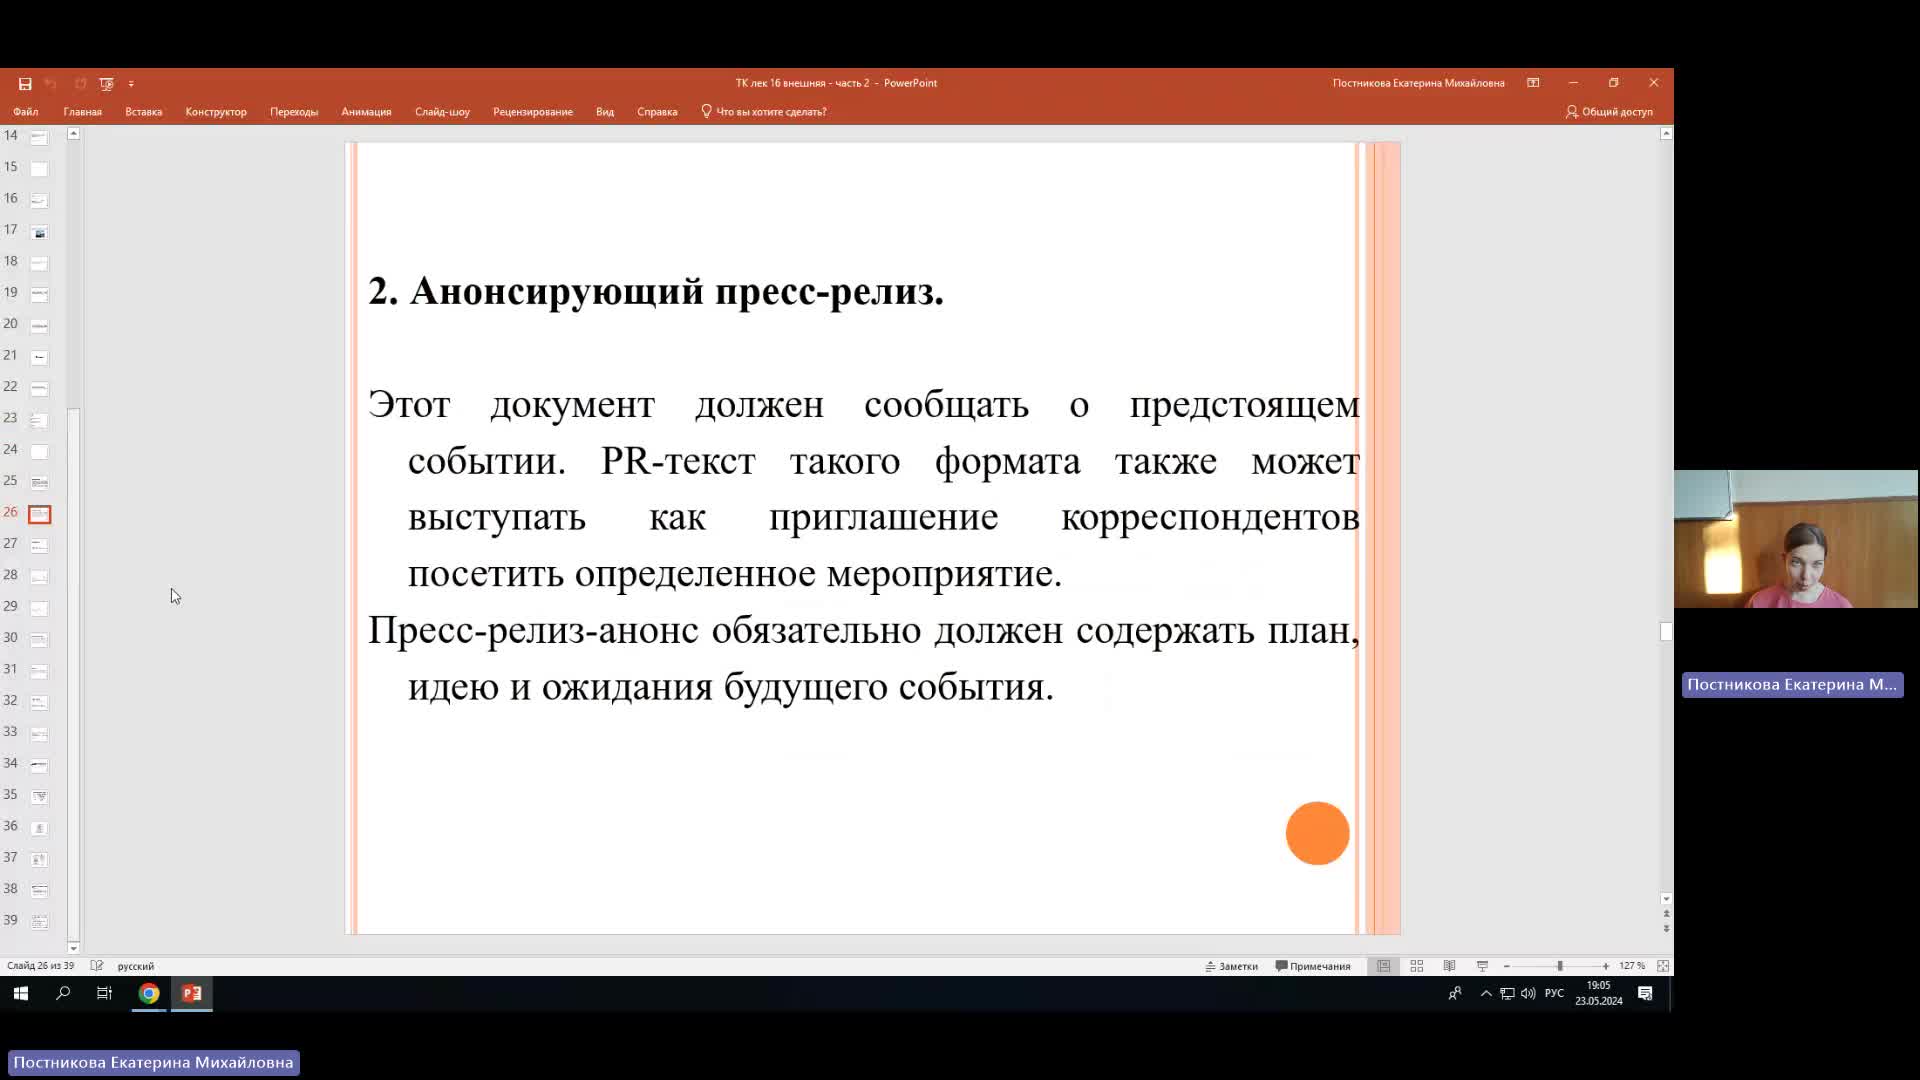Viewport: 1920px width, 1080px height.
Task: Open the Справка ribbon tab
Action: point(657,112)
